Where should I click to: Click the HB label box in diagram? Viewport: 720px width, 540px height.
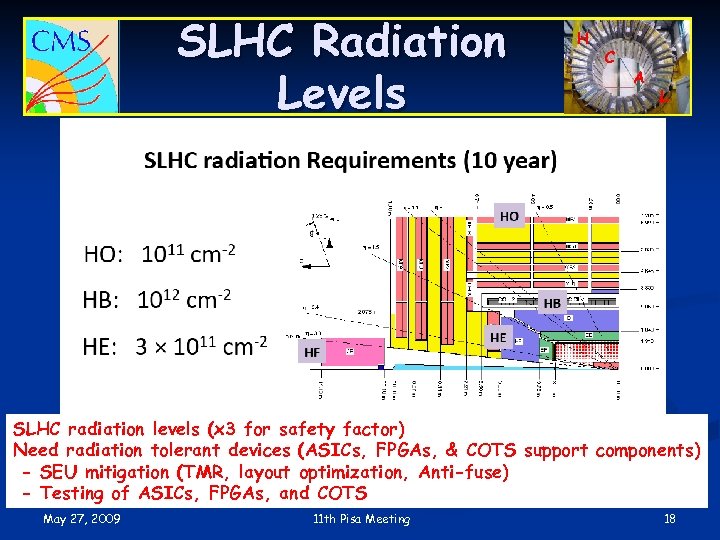coord(552,303)
